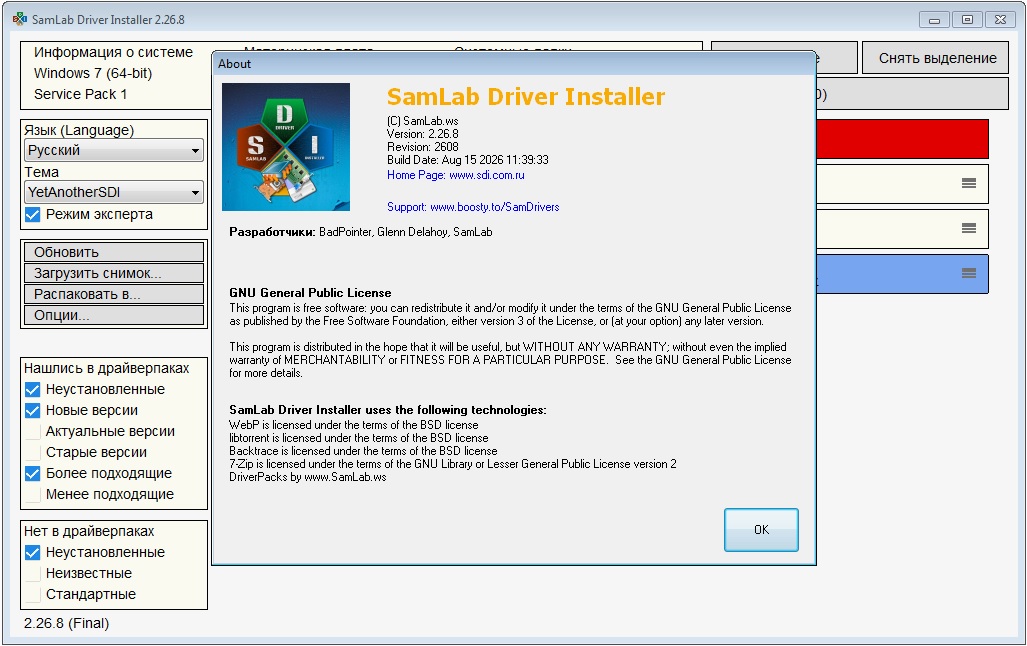Enable Менее подходящие checkbox

[32, 494]
